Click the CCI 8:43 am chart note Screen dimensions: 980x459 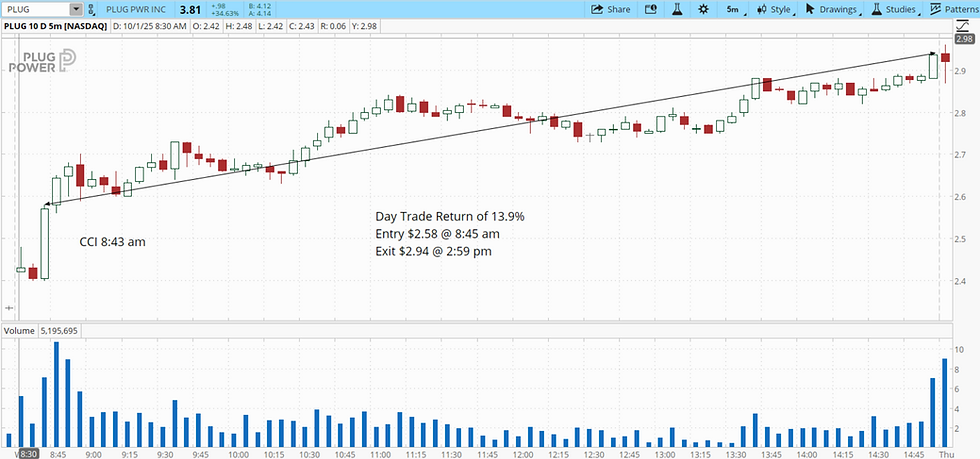click(112, 242)
